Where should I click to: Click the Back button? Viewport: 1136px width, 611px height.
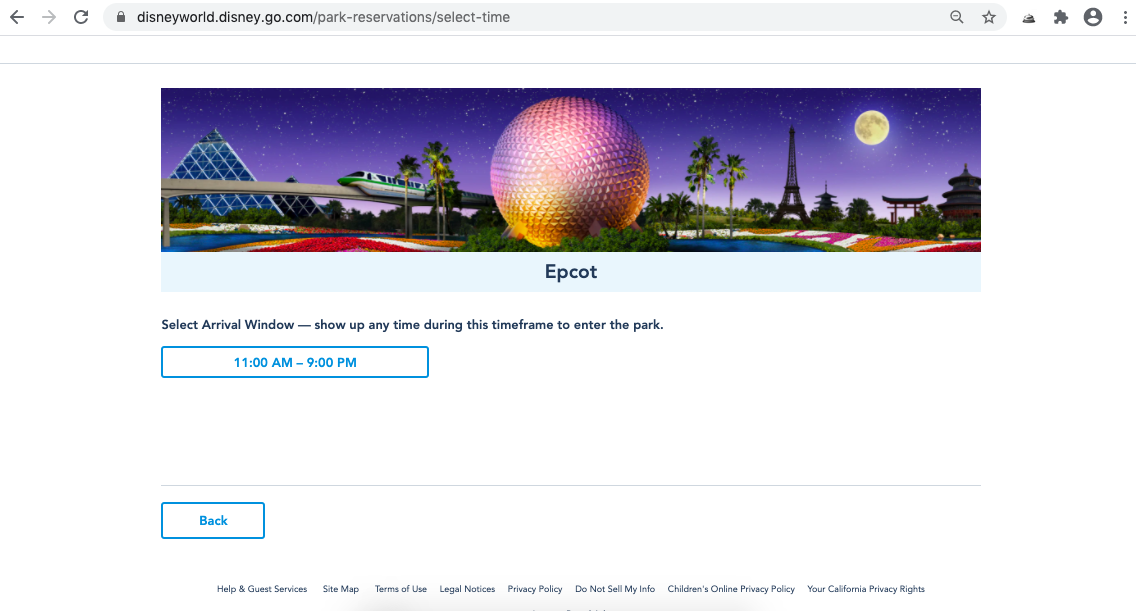click(213, 520)
